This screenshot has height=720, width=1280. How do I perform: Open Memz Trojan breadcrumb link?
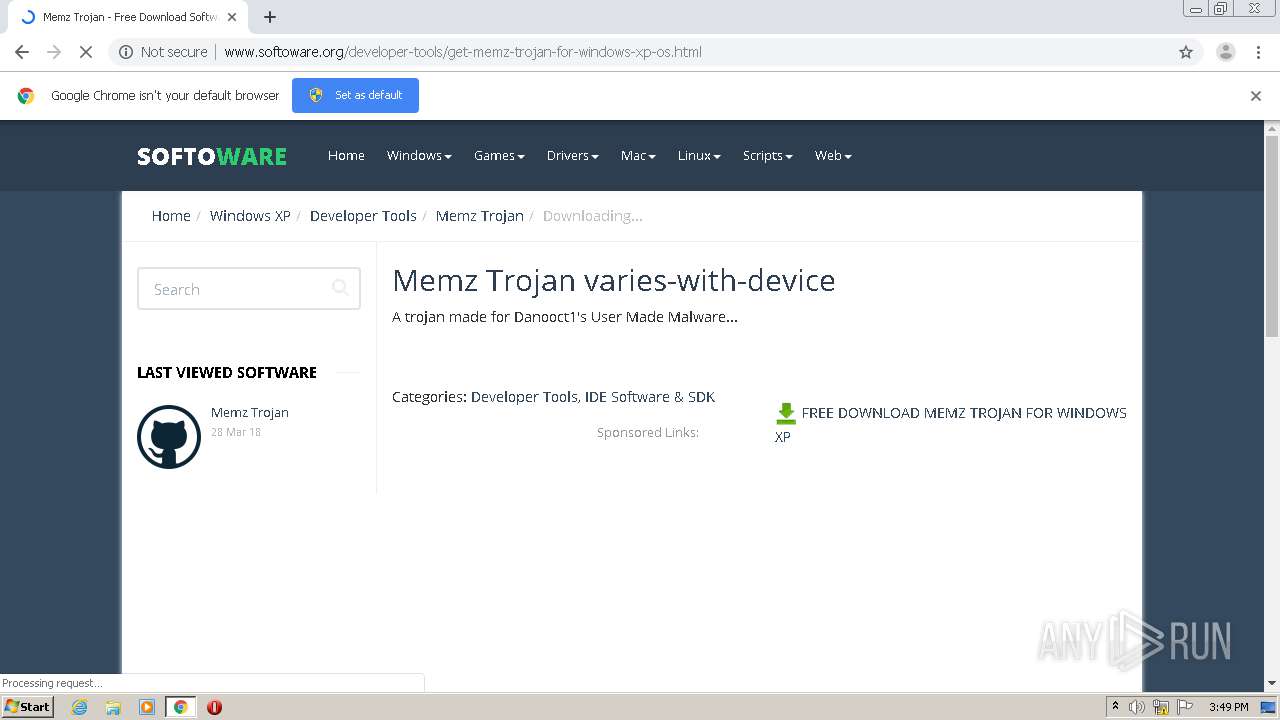click(480, 216)
